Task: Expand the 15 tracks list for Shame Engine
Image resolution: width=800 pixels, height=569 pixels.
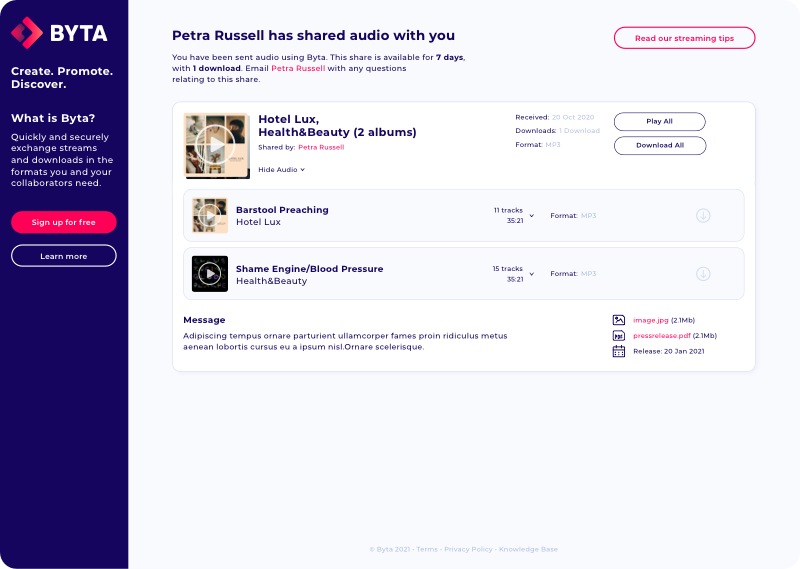Action: pos(532,274)
